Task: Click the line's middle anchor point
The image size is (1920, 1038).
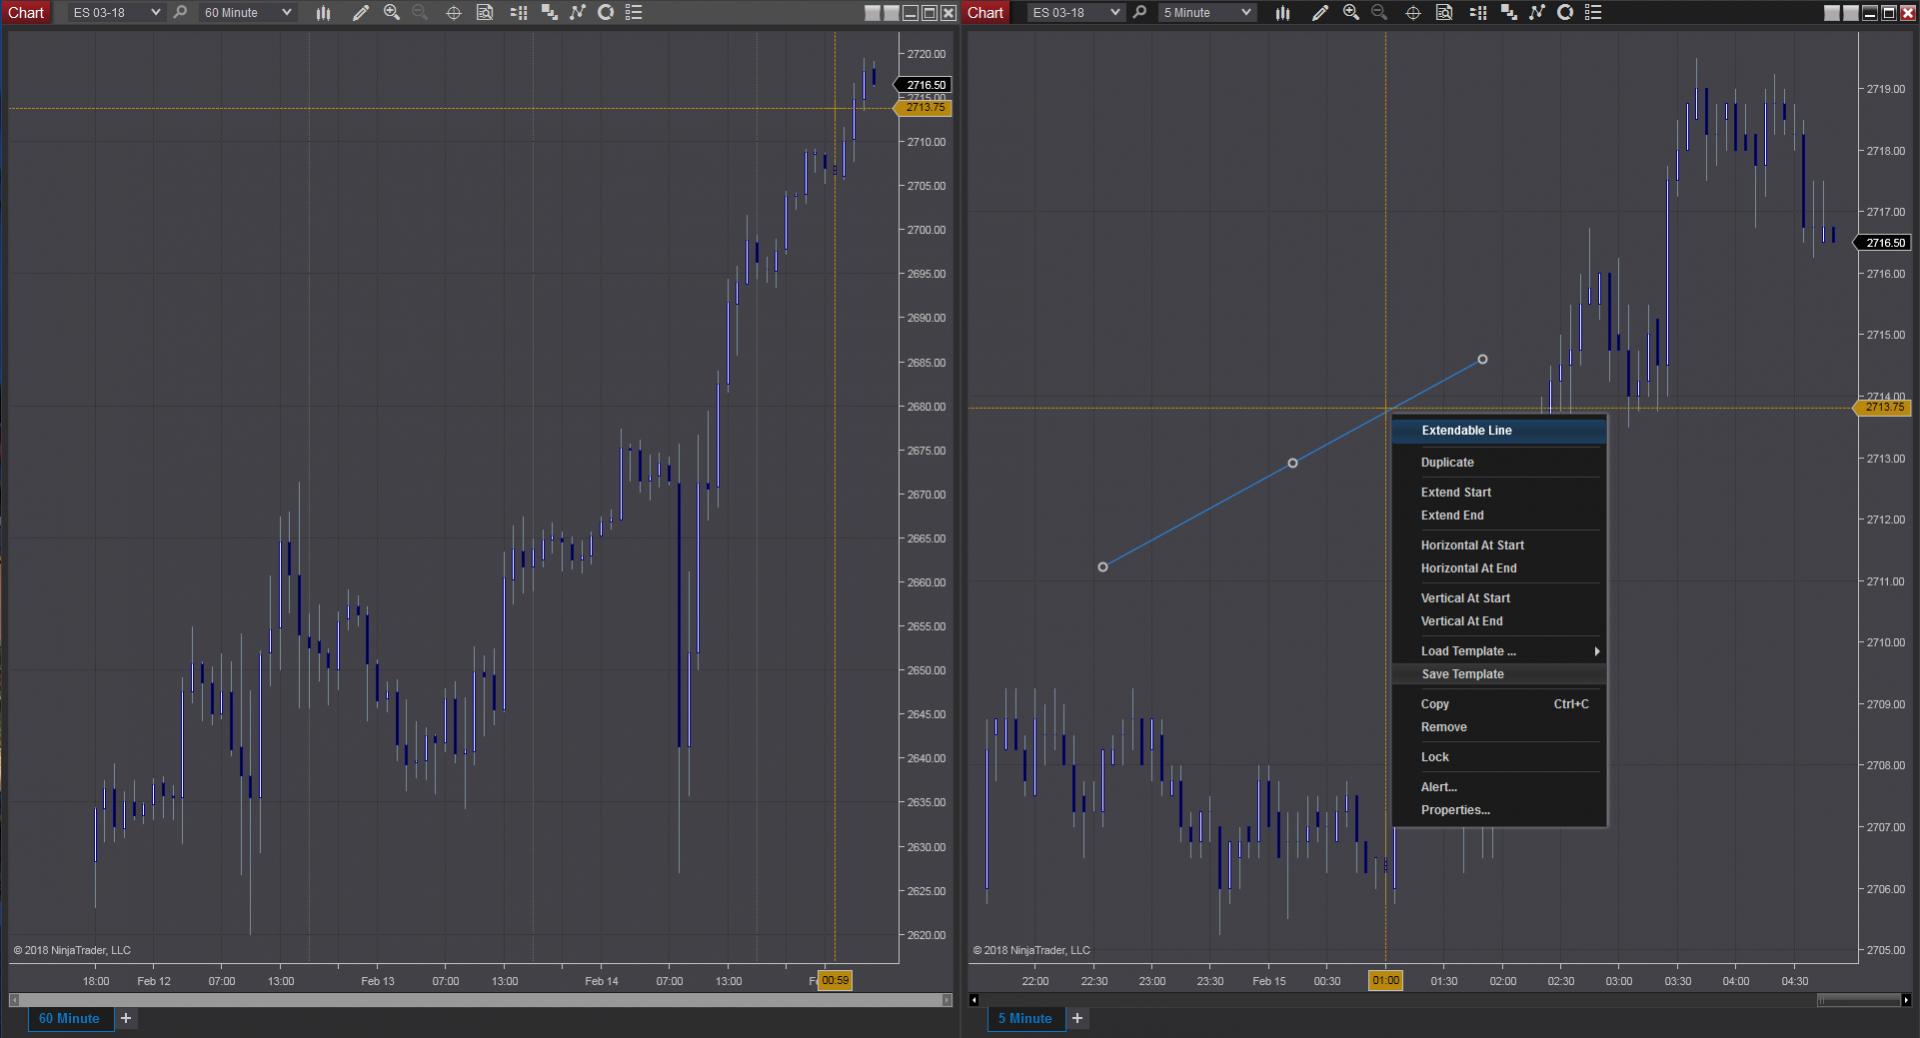Action: (x=1293, y=463)
